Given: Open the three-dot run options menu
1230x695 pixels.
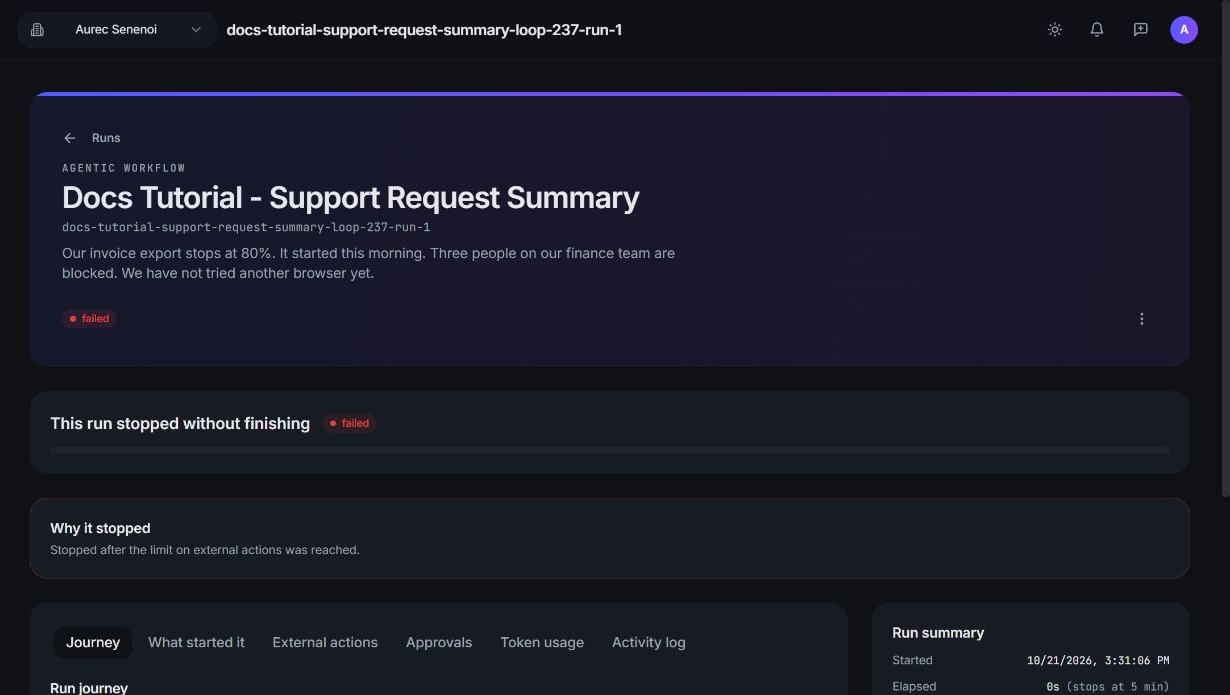Looking at the screenshot, I should (1142, 319).
